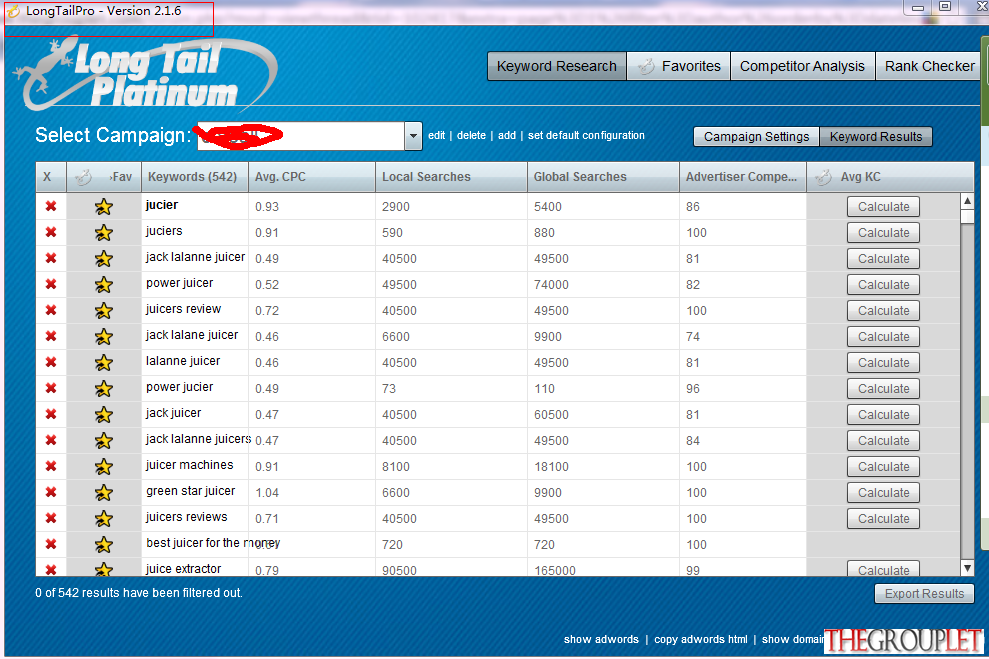Sort by Global Searches column header

click(x=604, y=177)
